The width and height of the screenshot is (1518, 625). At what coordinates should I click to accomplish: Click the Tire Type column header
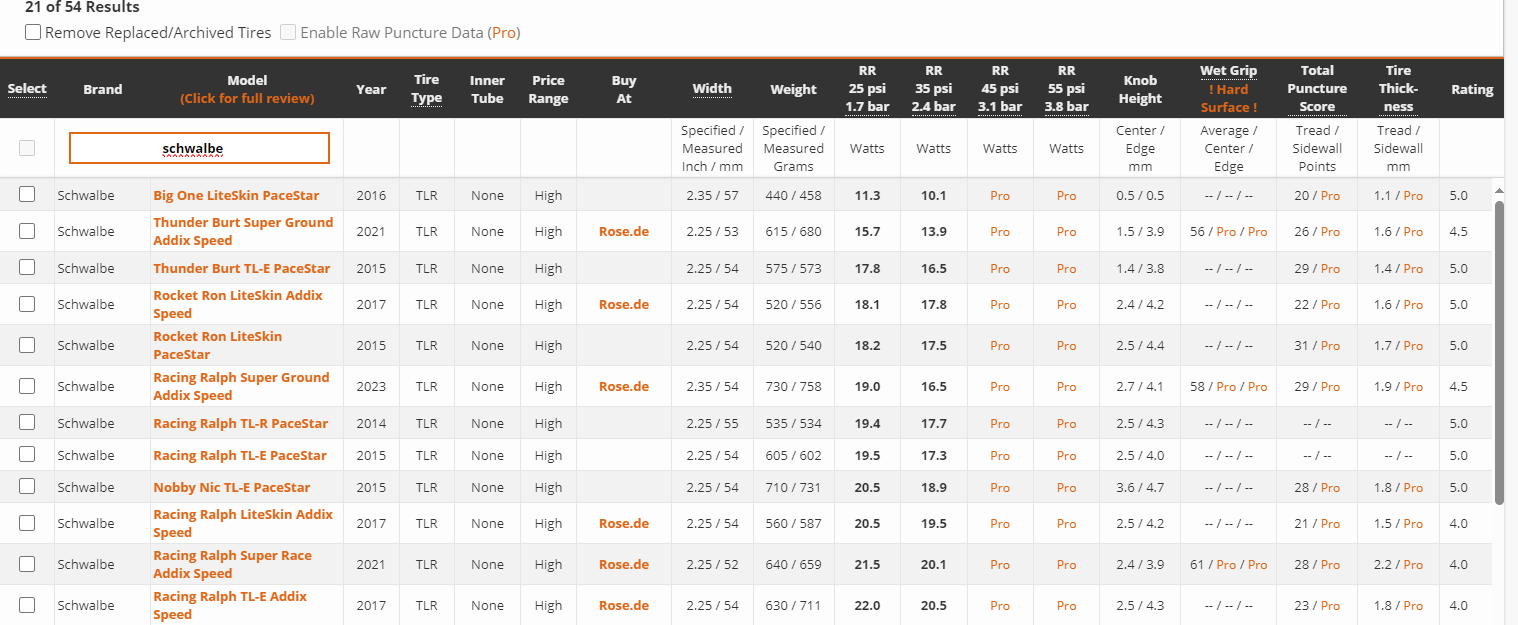pyautogui.click(x=427, y=89)
